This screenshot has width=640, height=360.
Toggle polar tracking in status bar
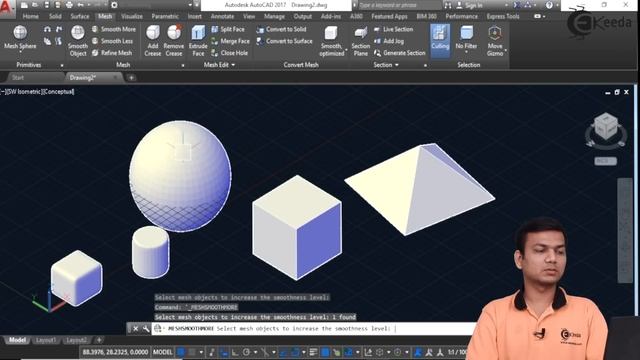[x=247, y=352]
